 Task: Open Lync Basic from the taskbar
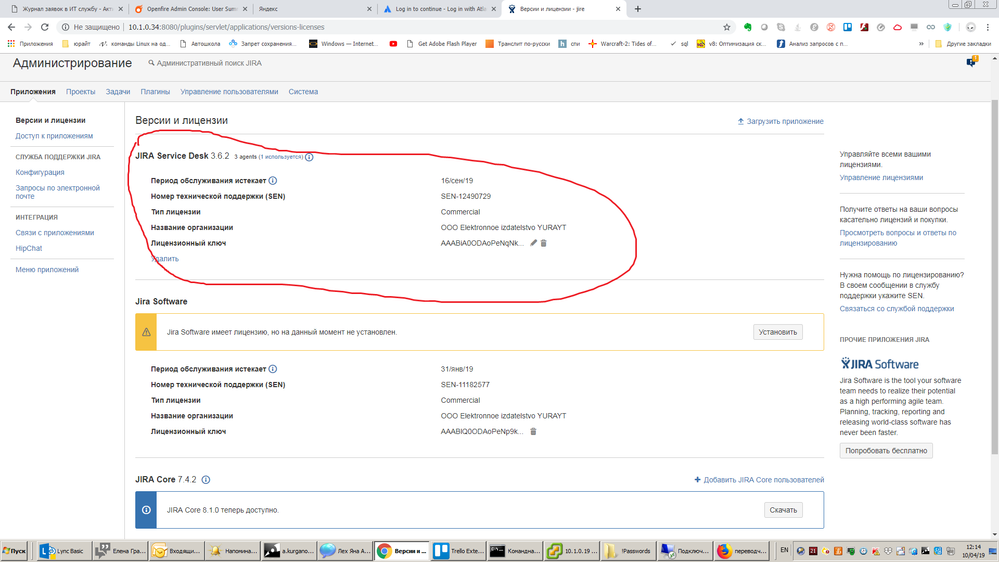click(x=62, y=551)
